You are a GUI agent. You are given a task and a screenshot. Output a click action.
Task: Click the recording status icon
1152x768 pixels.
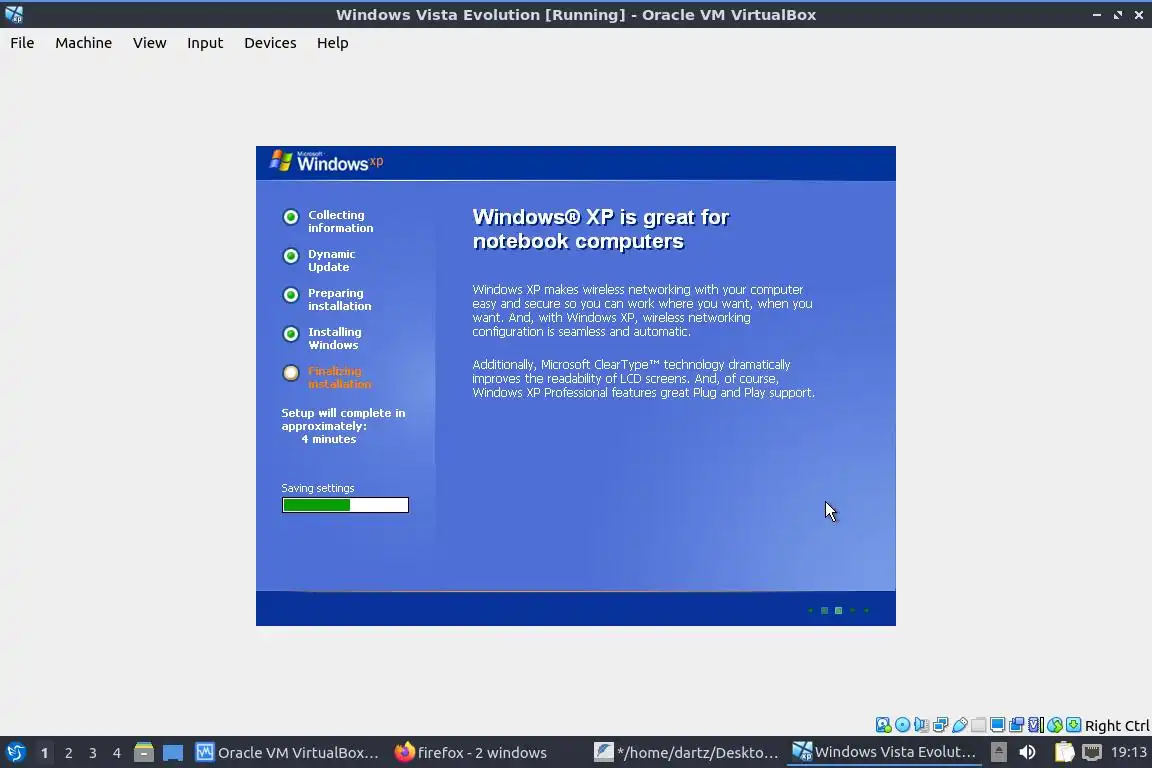tap(1017, 725)
